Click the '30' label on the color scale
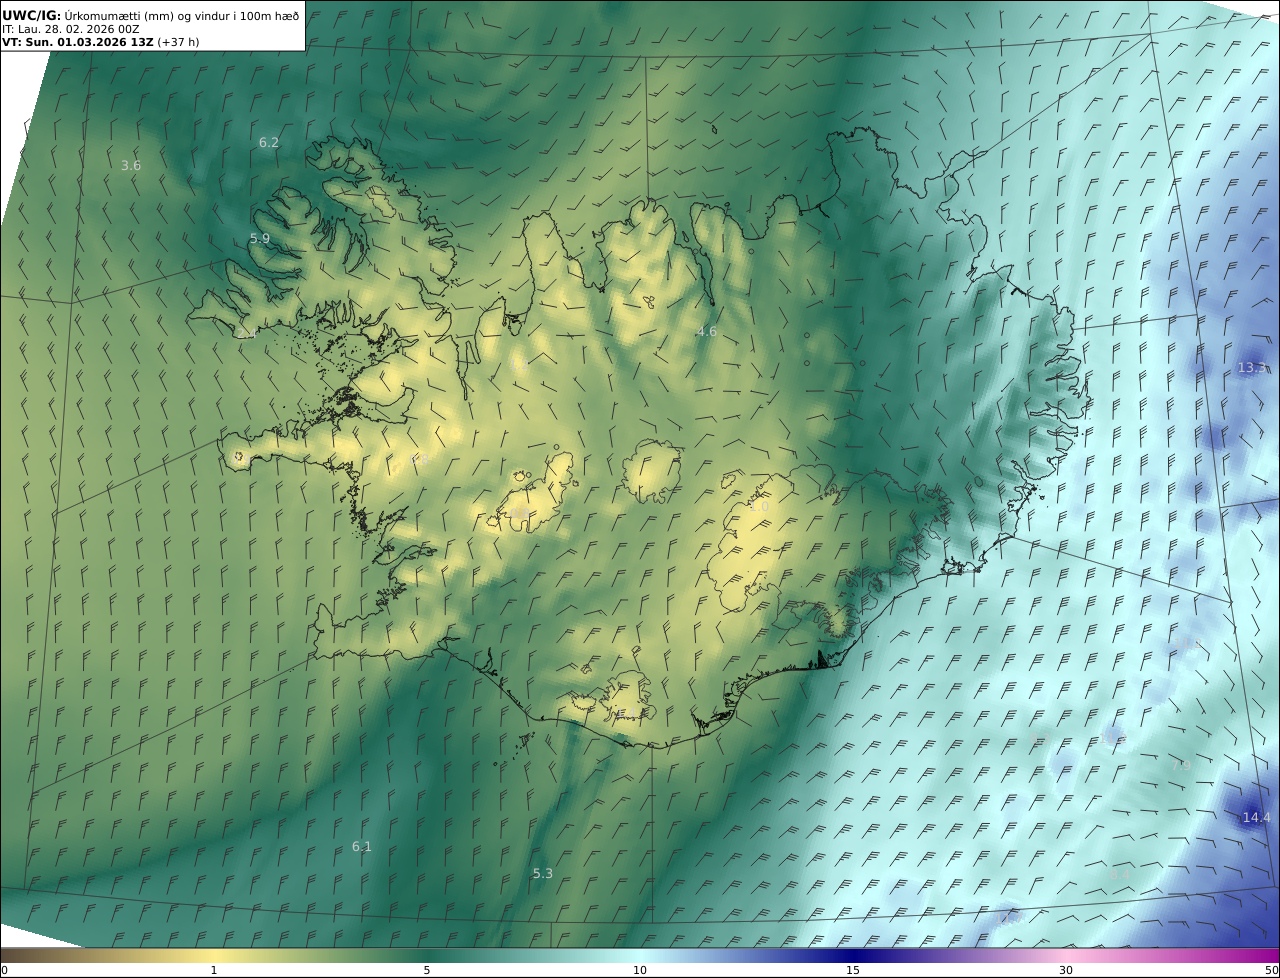 [x=1066, y=970]
